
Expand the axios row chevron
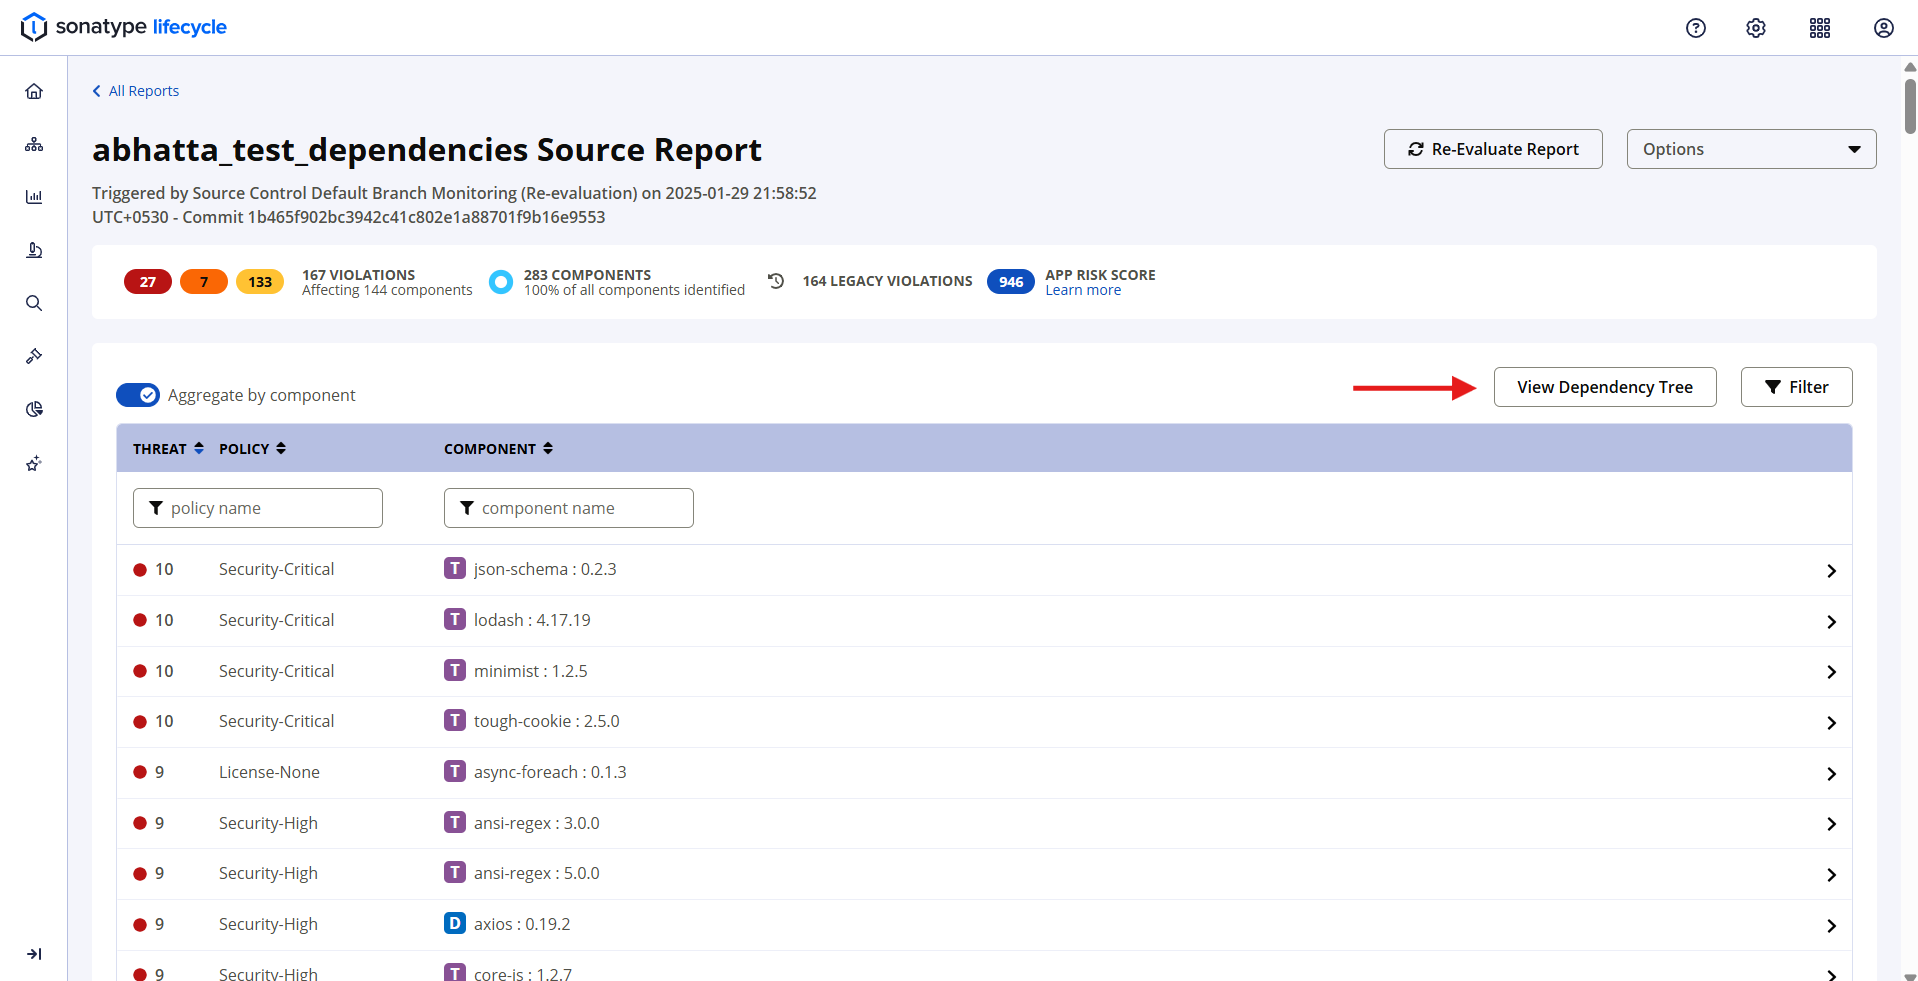(x=1831, y=926)
